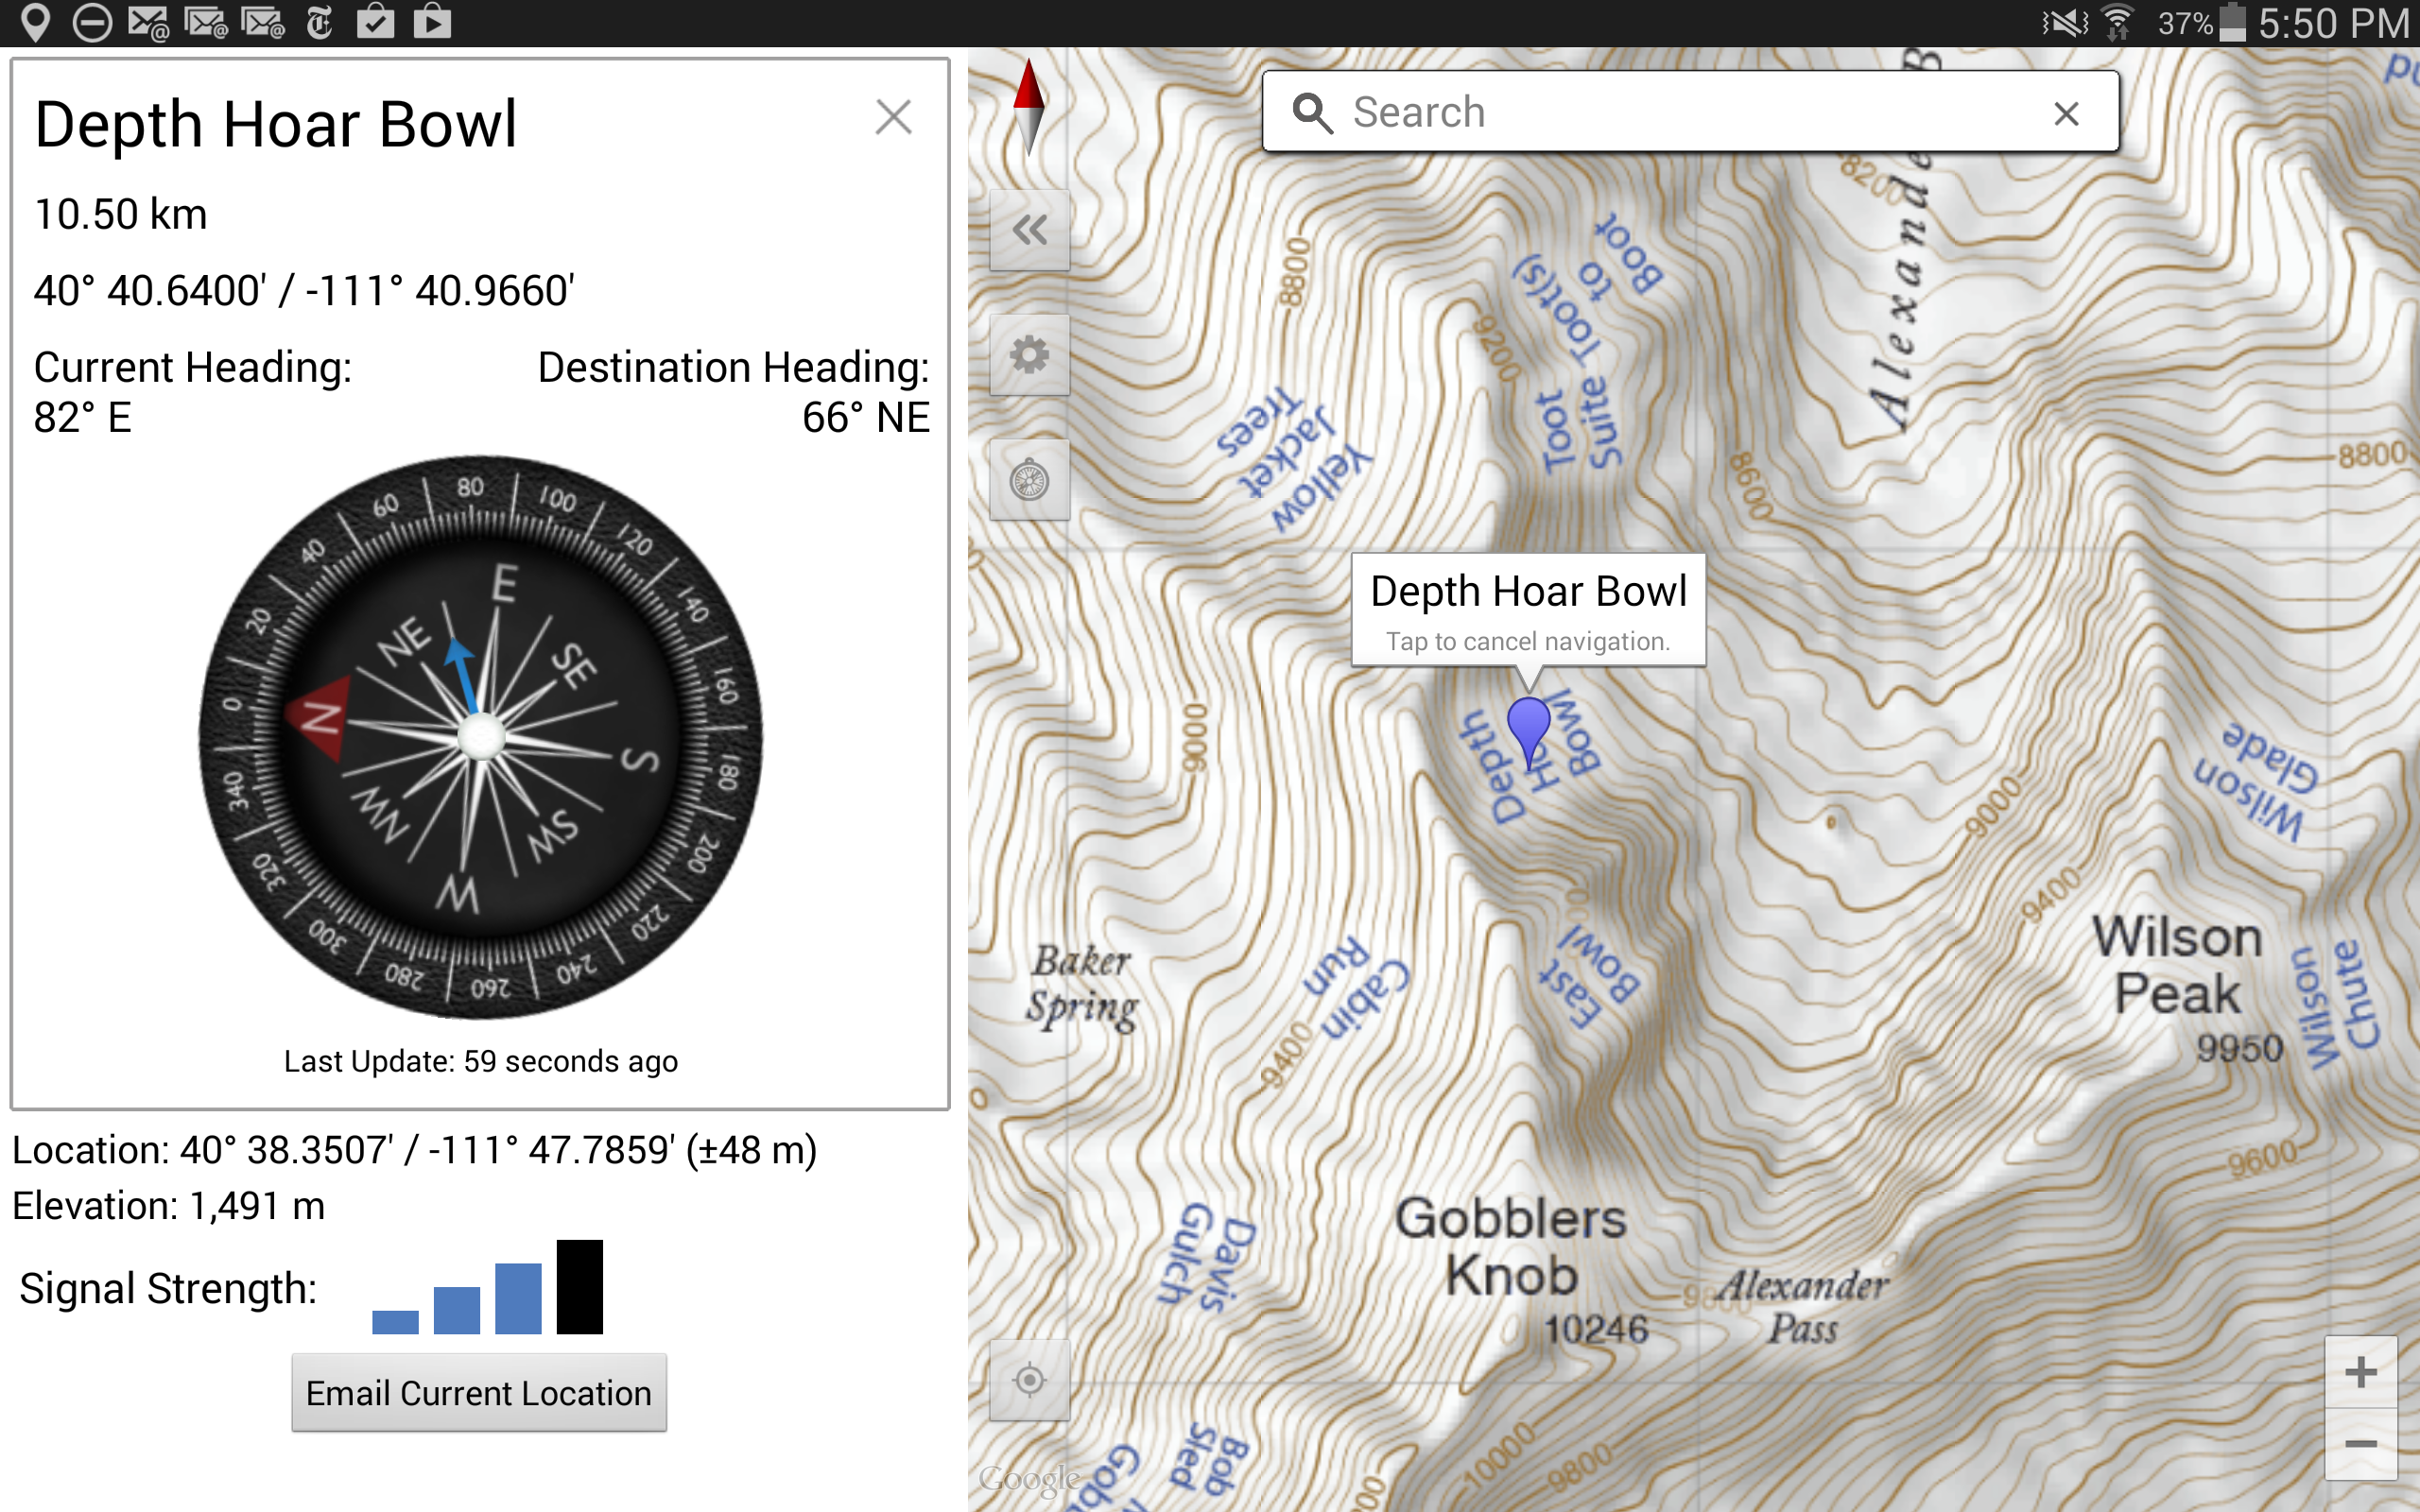2420x1512 pixels.
Task: Tap destination coordinates 40° 40.6400' text
Action: tap(304, 291)
